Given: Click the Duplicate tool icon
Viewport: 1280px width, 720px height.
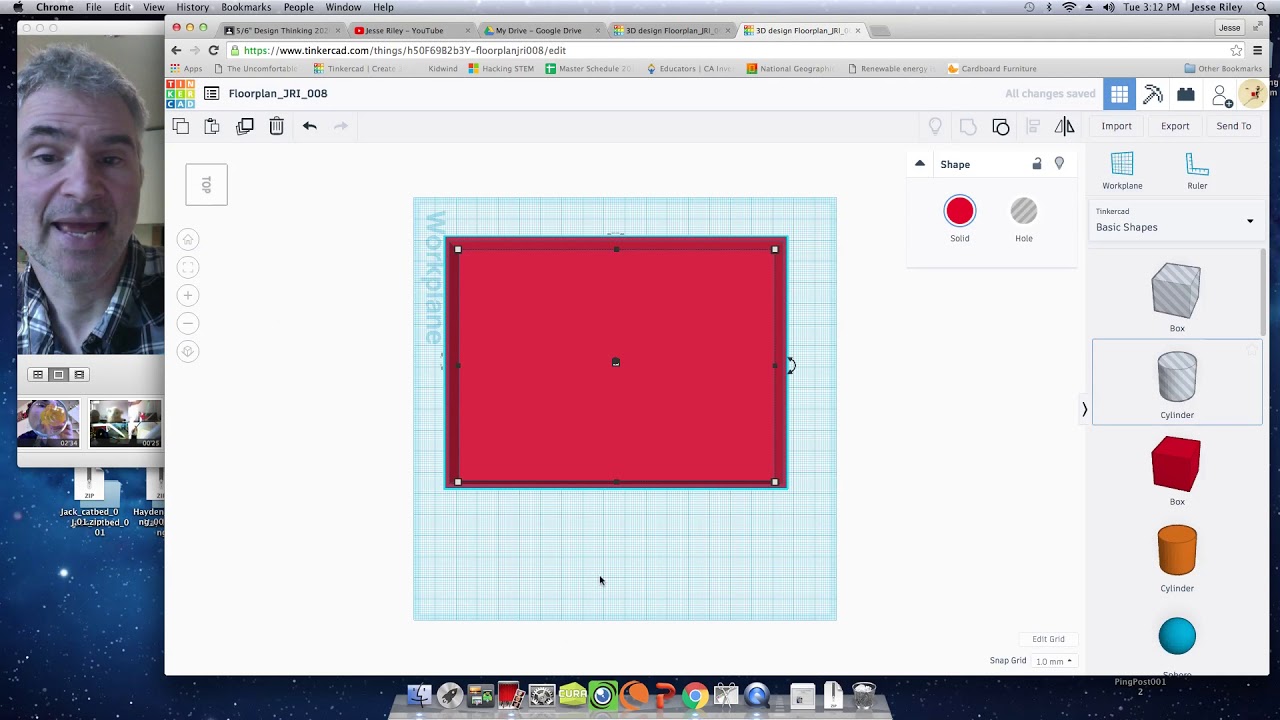Looking at the screenshot, I should click(x=245, y=126).
